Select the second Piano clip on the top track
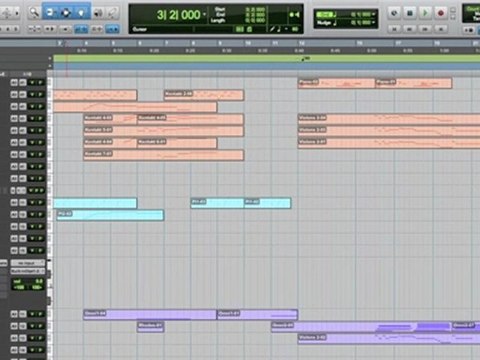Image resolution: width=480 pixels, height=360 pixels. click(414, 83)
